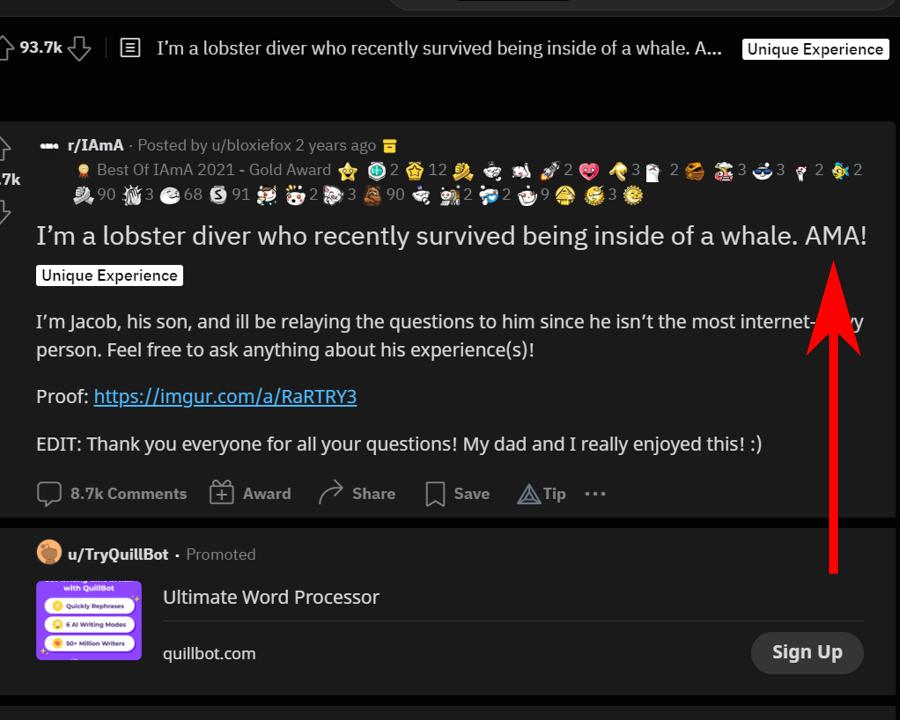Click the cake day icon next to post time
900x720 pixels.
pos(388,145)
